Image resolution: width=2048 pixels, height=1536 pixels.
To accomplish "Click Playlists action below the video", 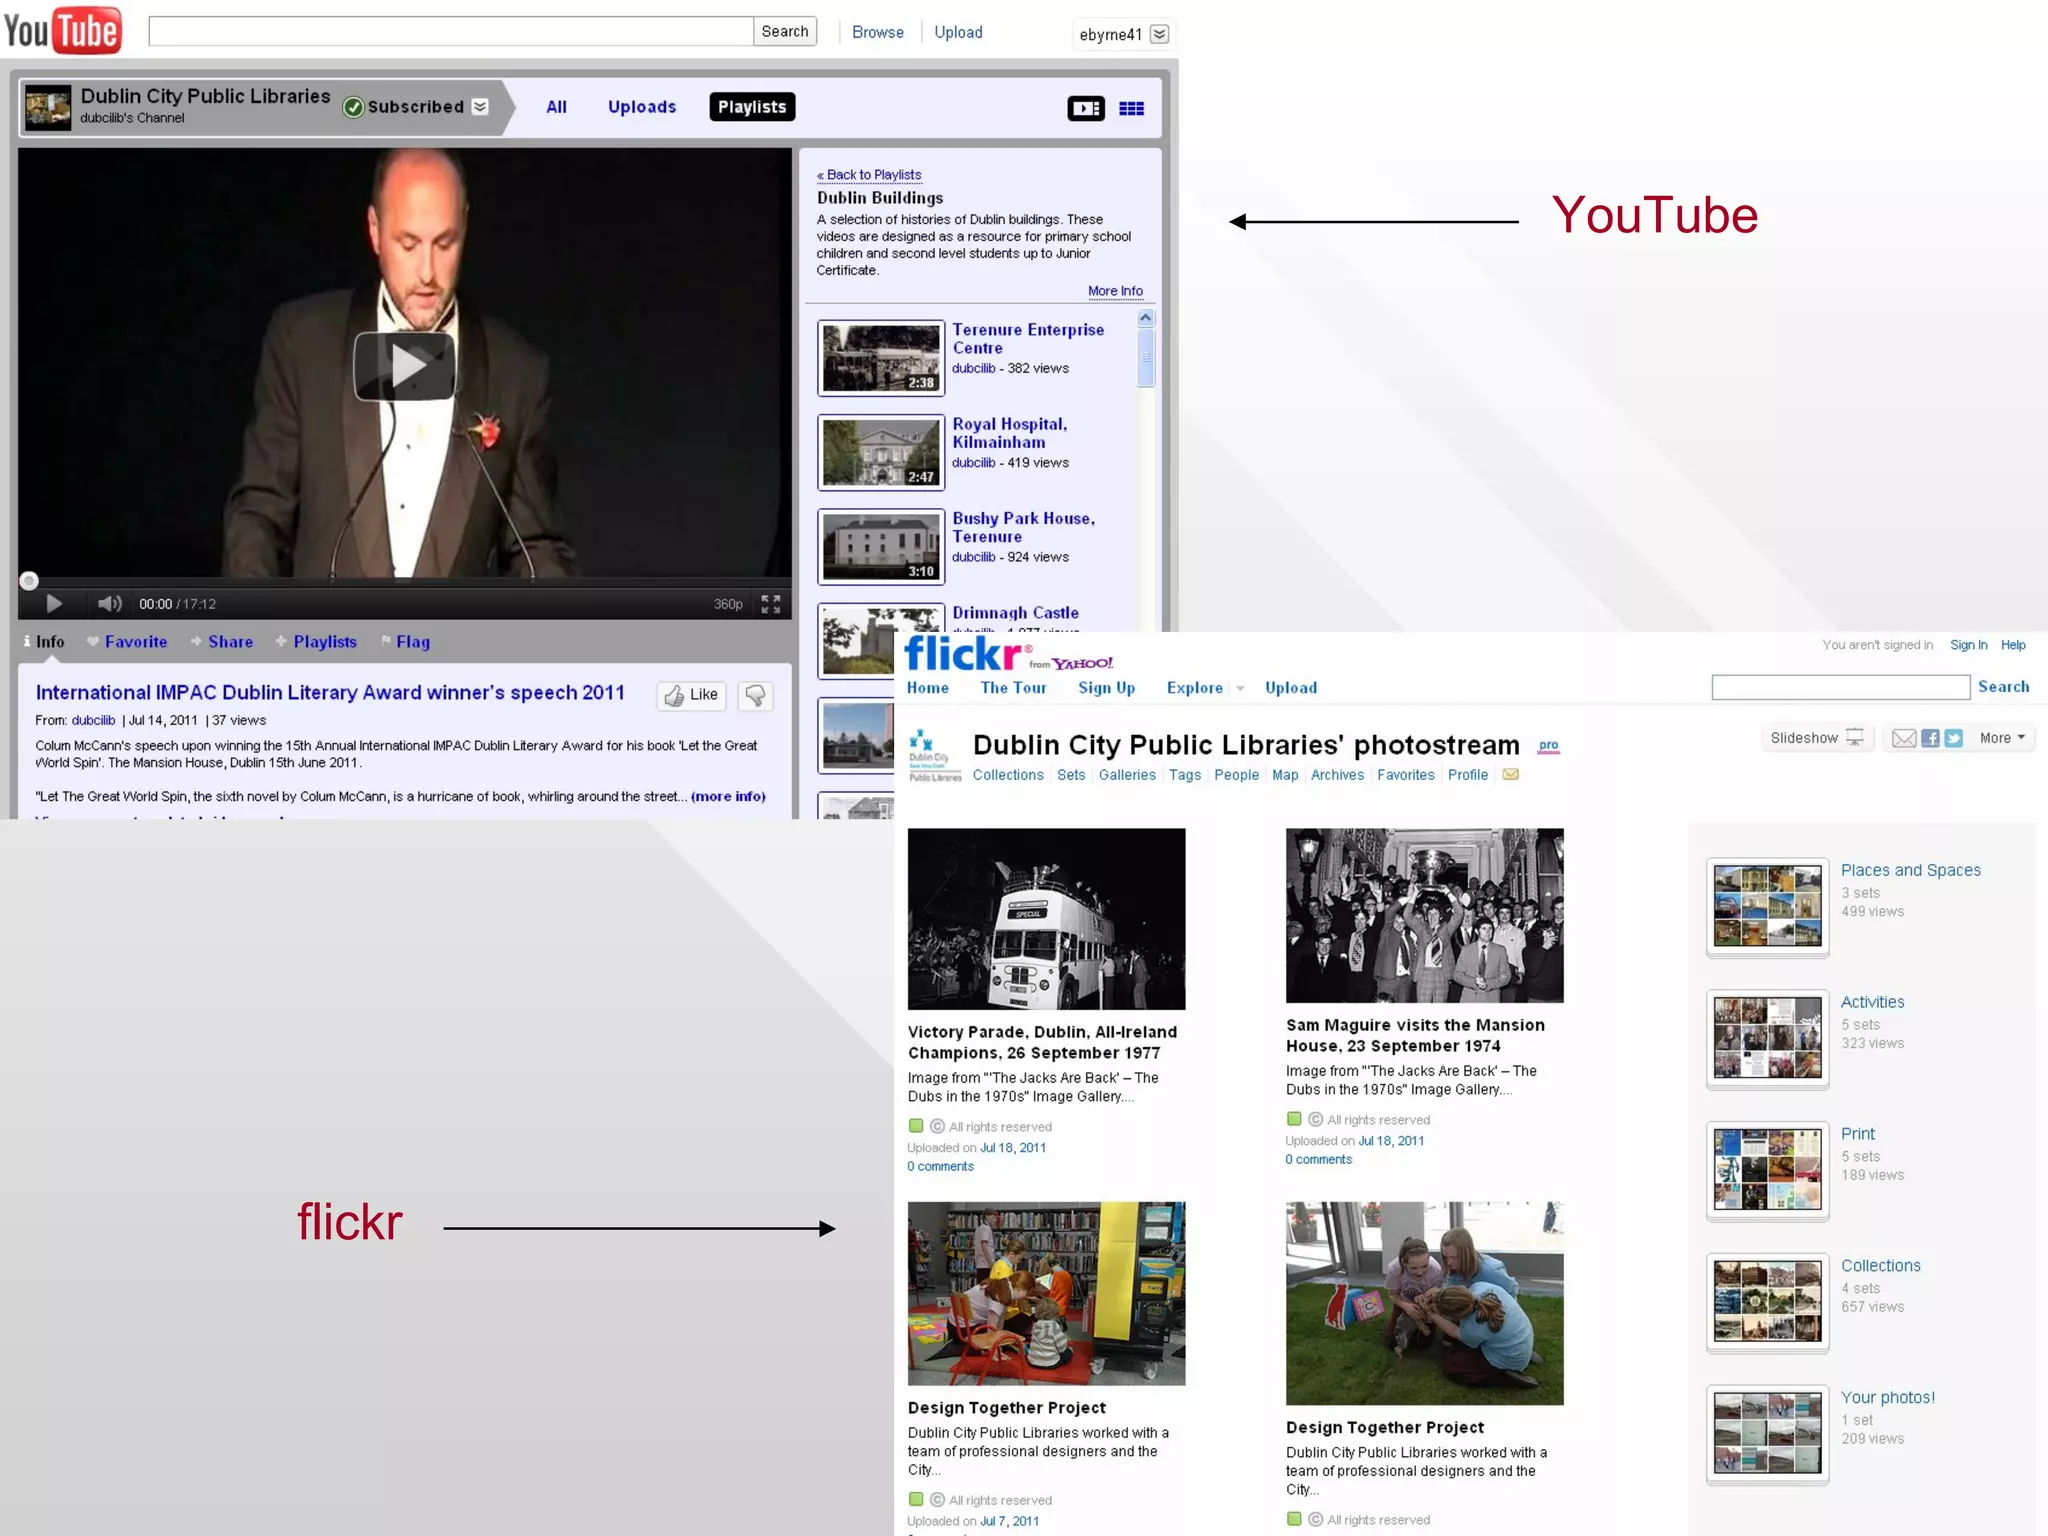I will tap(316, 642).
